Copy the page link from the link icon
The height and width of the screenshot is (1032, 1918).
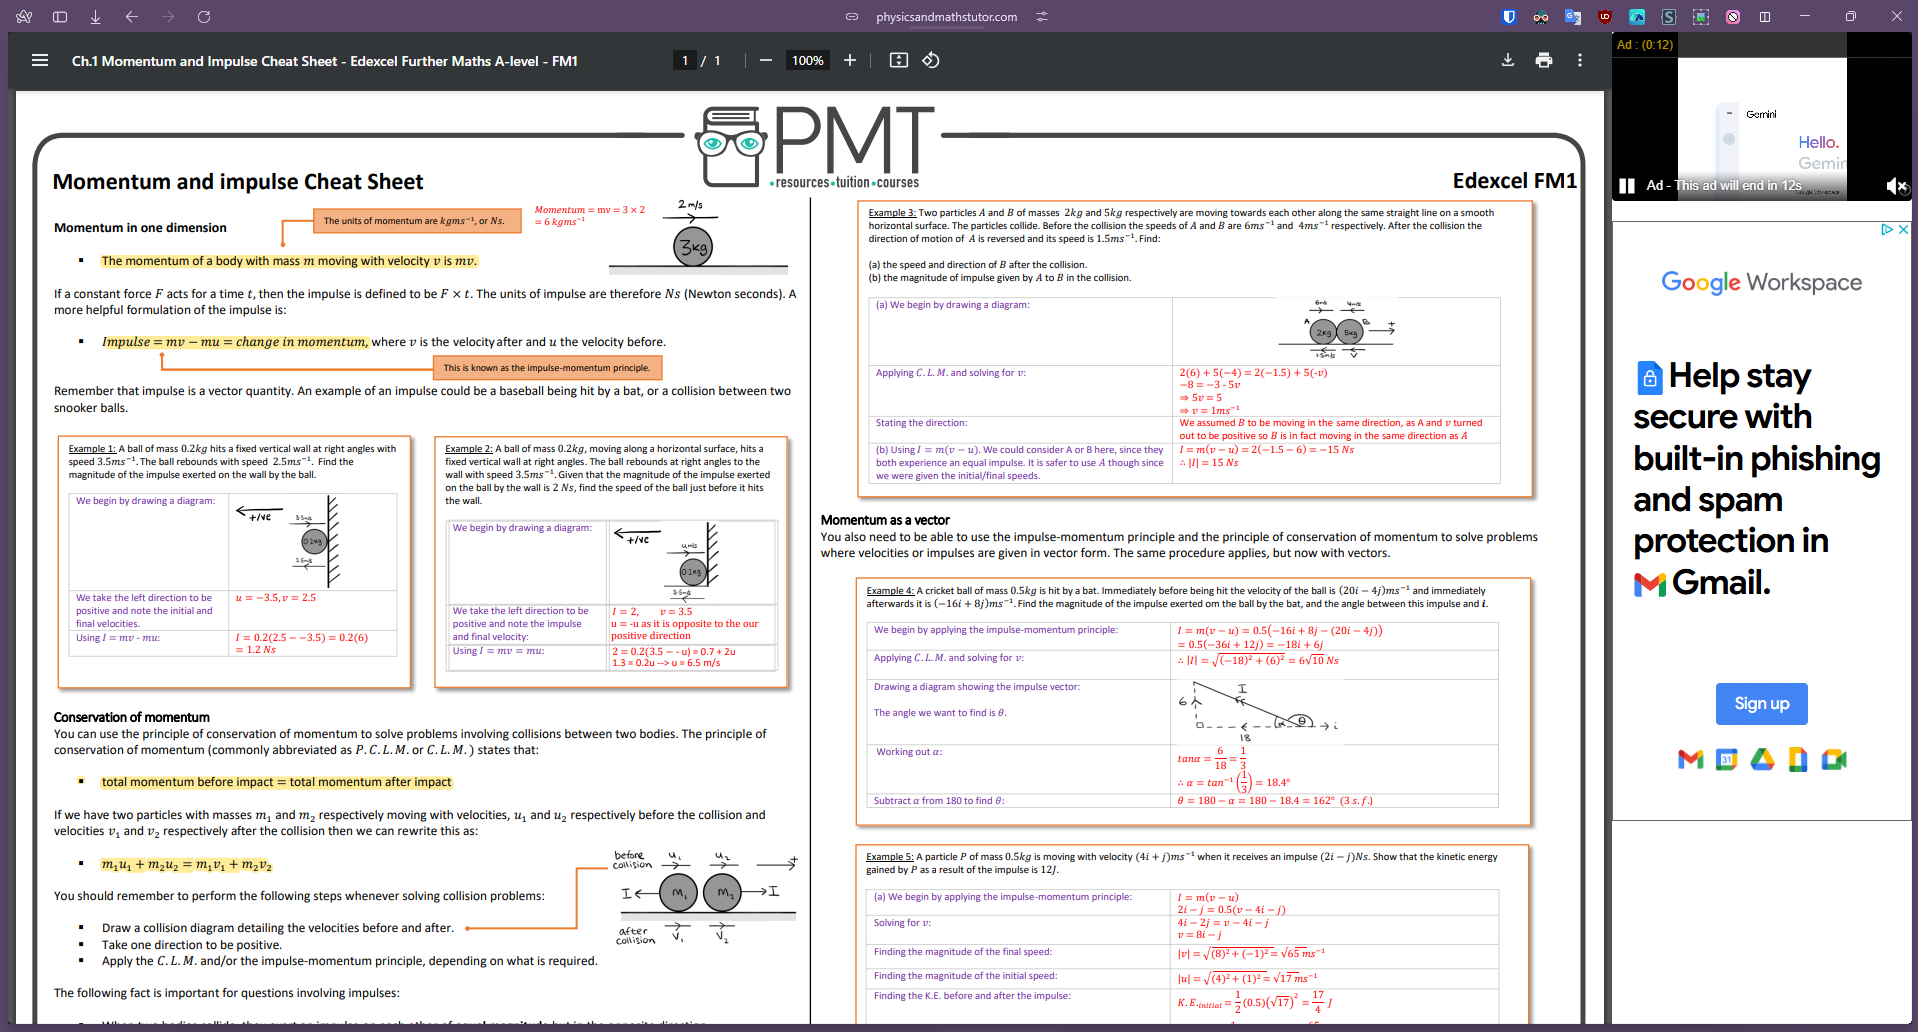coord(852,17)
